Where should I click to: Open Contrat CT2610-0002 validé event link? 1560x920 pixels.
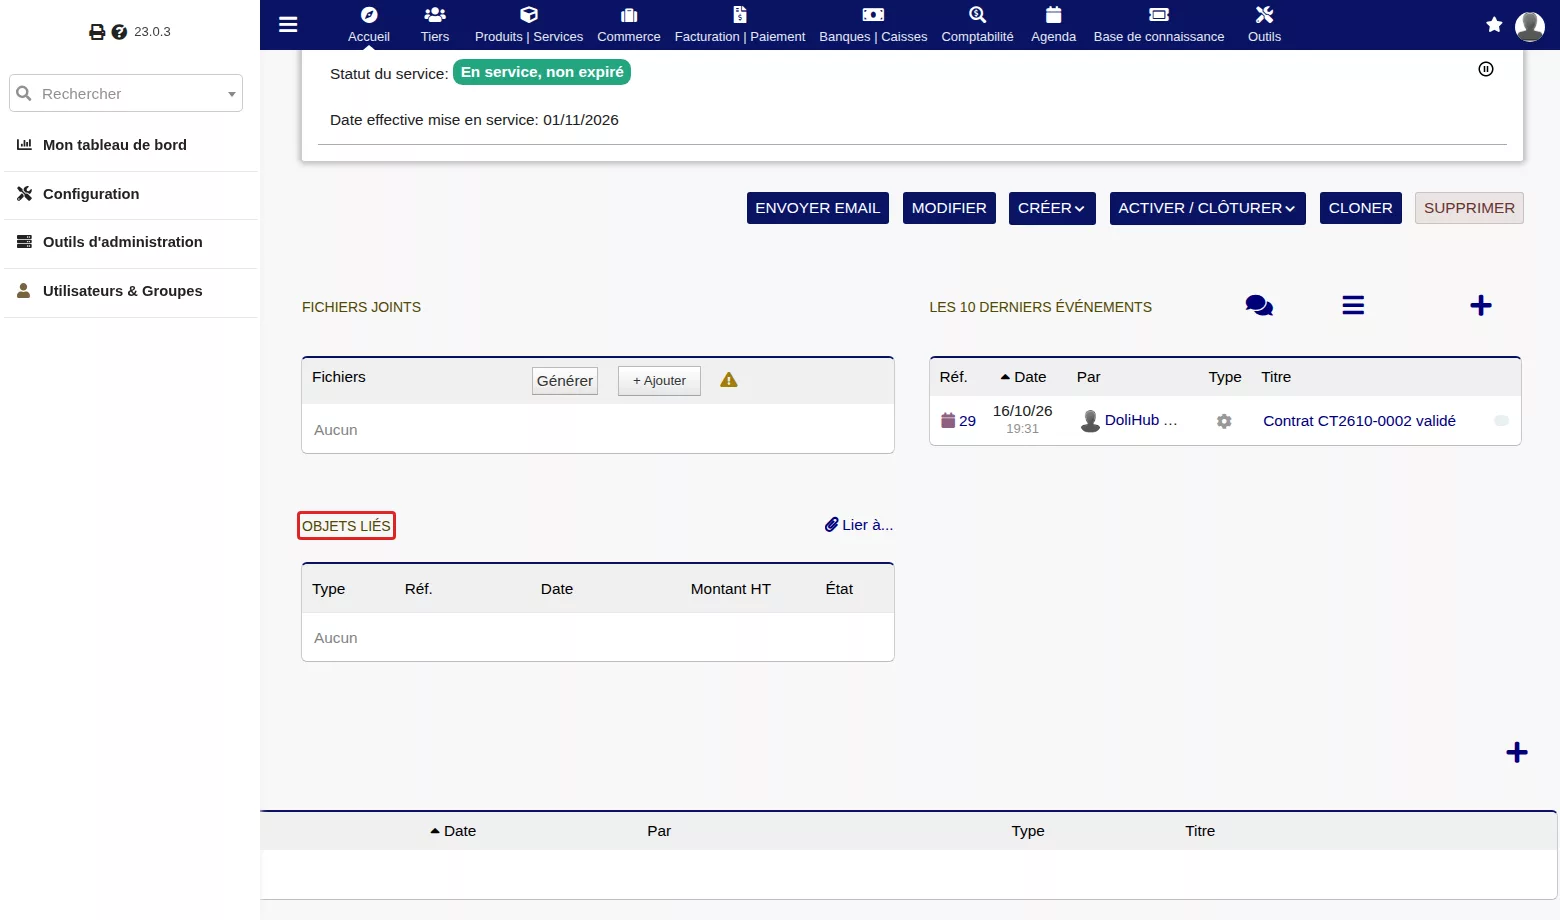[1359, 421]
